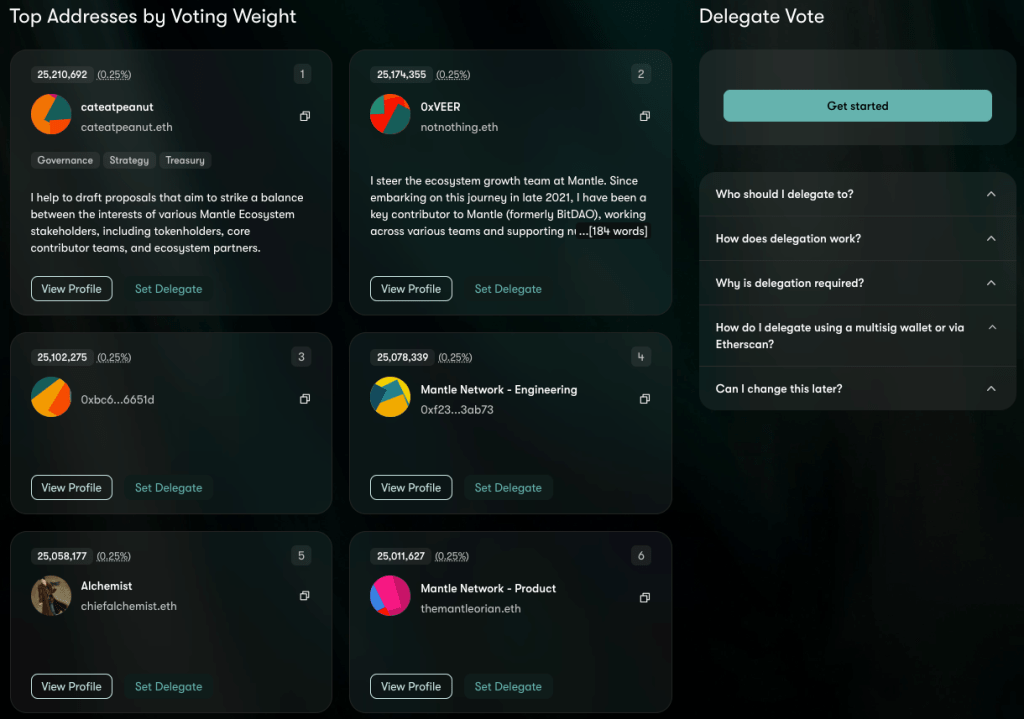Click Alchemist's profile picture

(x=50, y=595)
